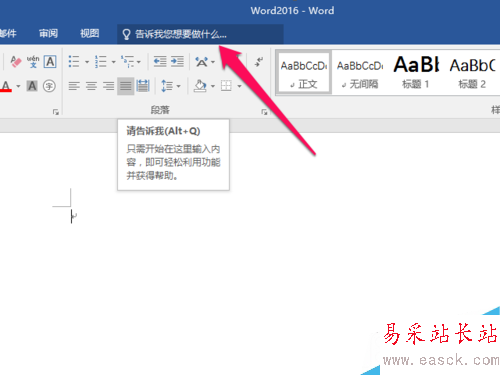Open the Phonetic Guide (wén) tool

click(33, 62)
